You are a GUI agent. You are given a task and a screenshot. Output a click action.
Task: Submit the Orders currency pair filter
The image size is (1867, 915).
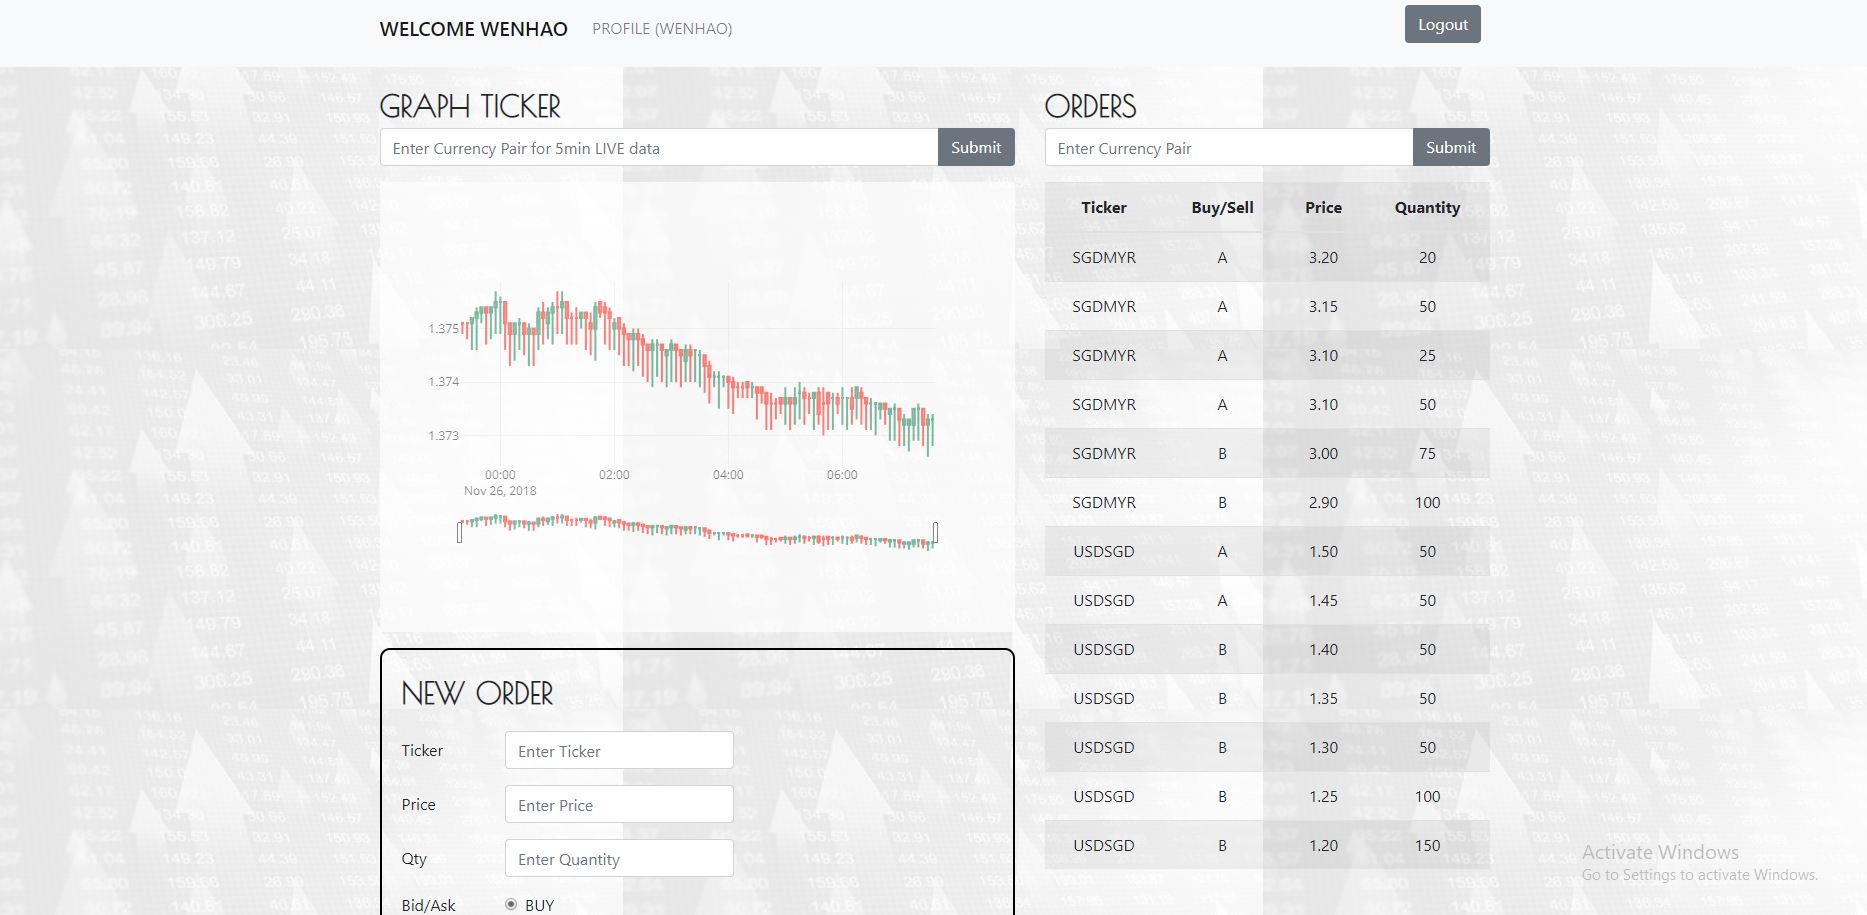[1451, 147]
